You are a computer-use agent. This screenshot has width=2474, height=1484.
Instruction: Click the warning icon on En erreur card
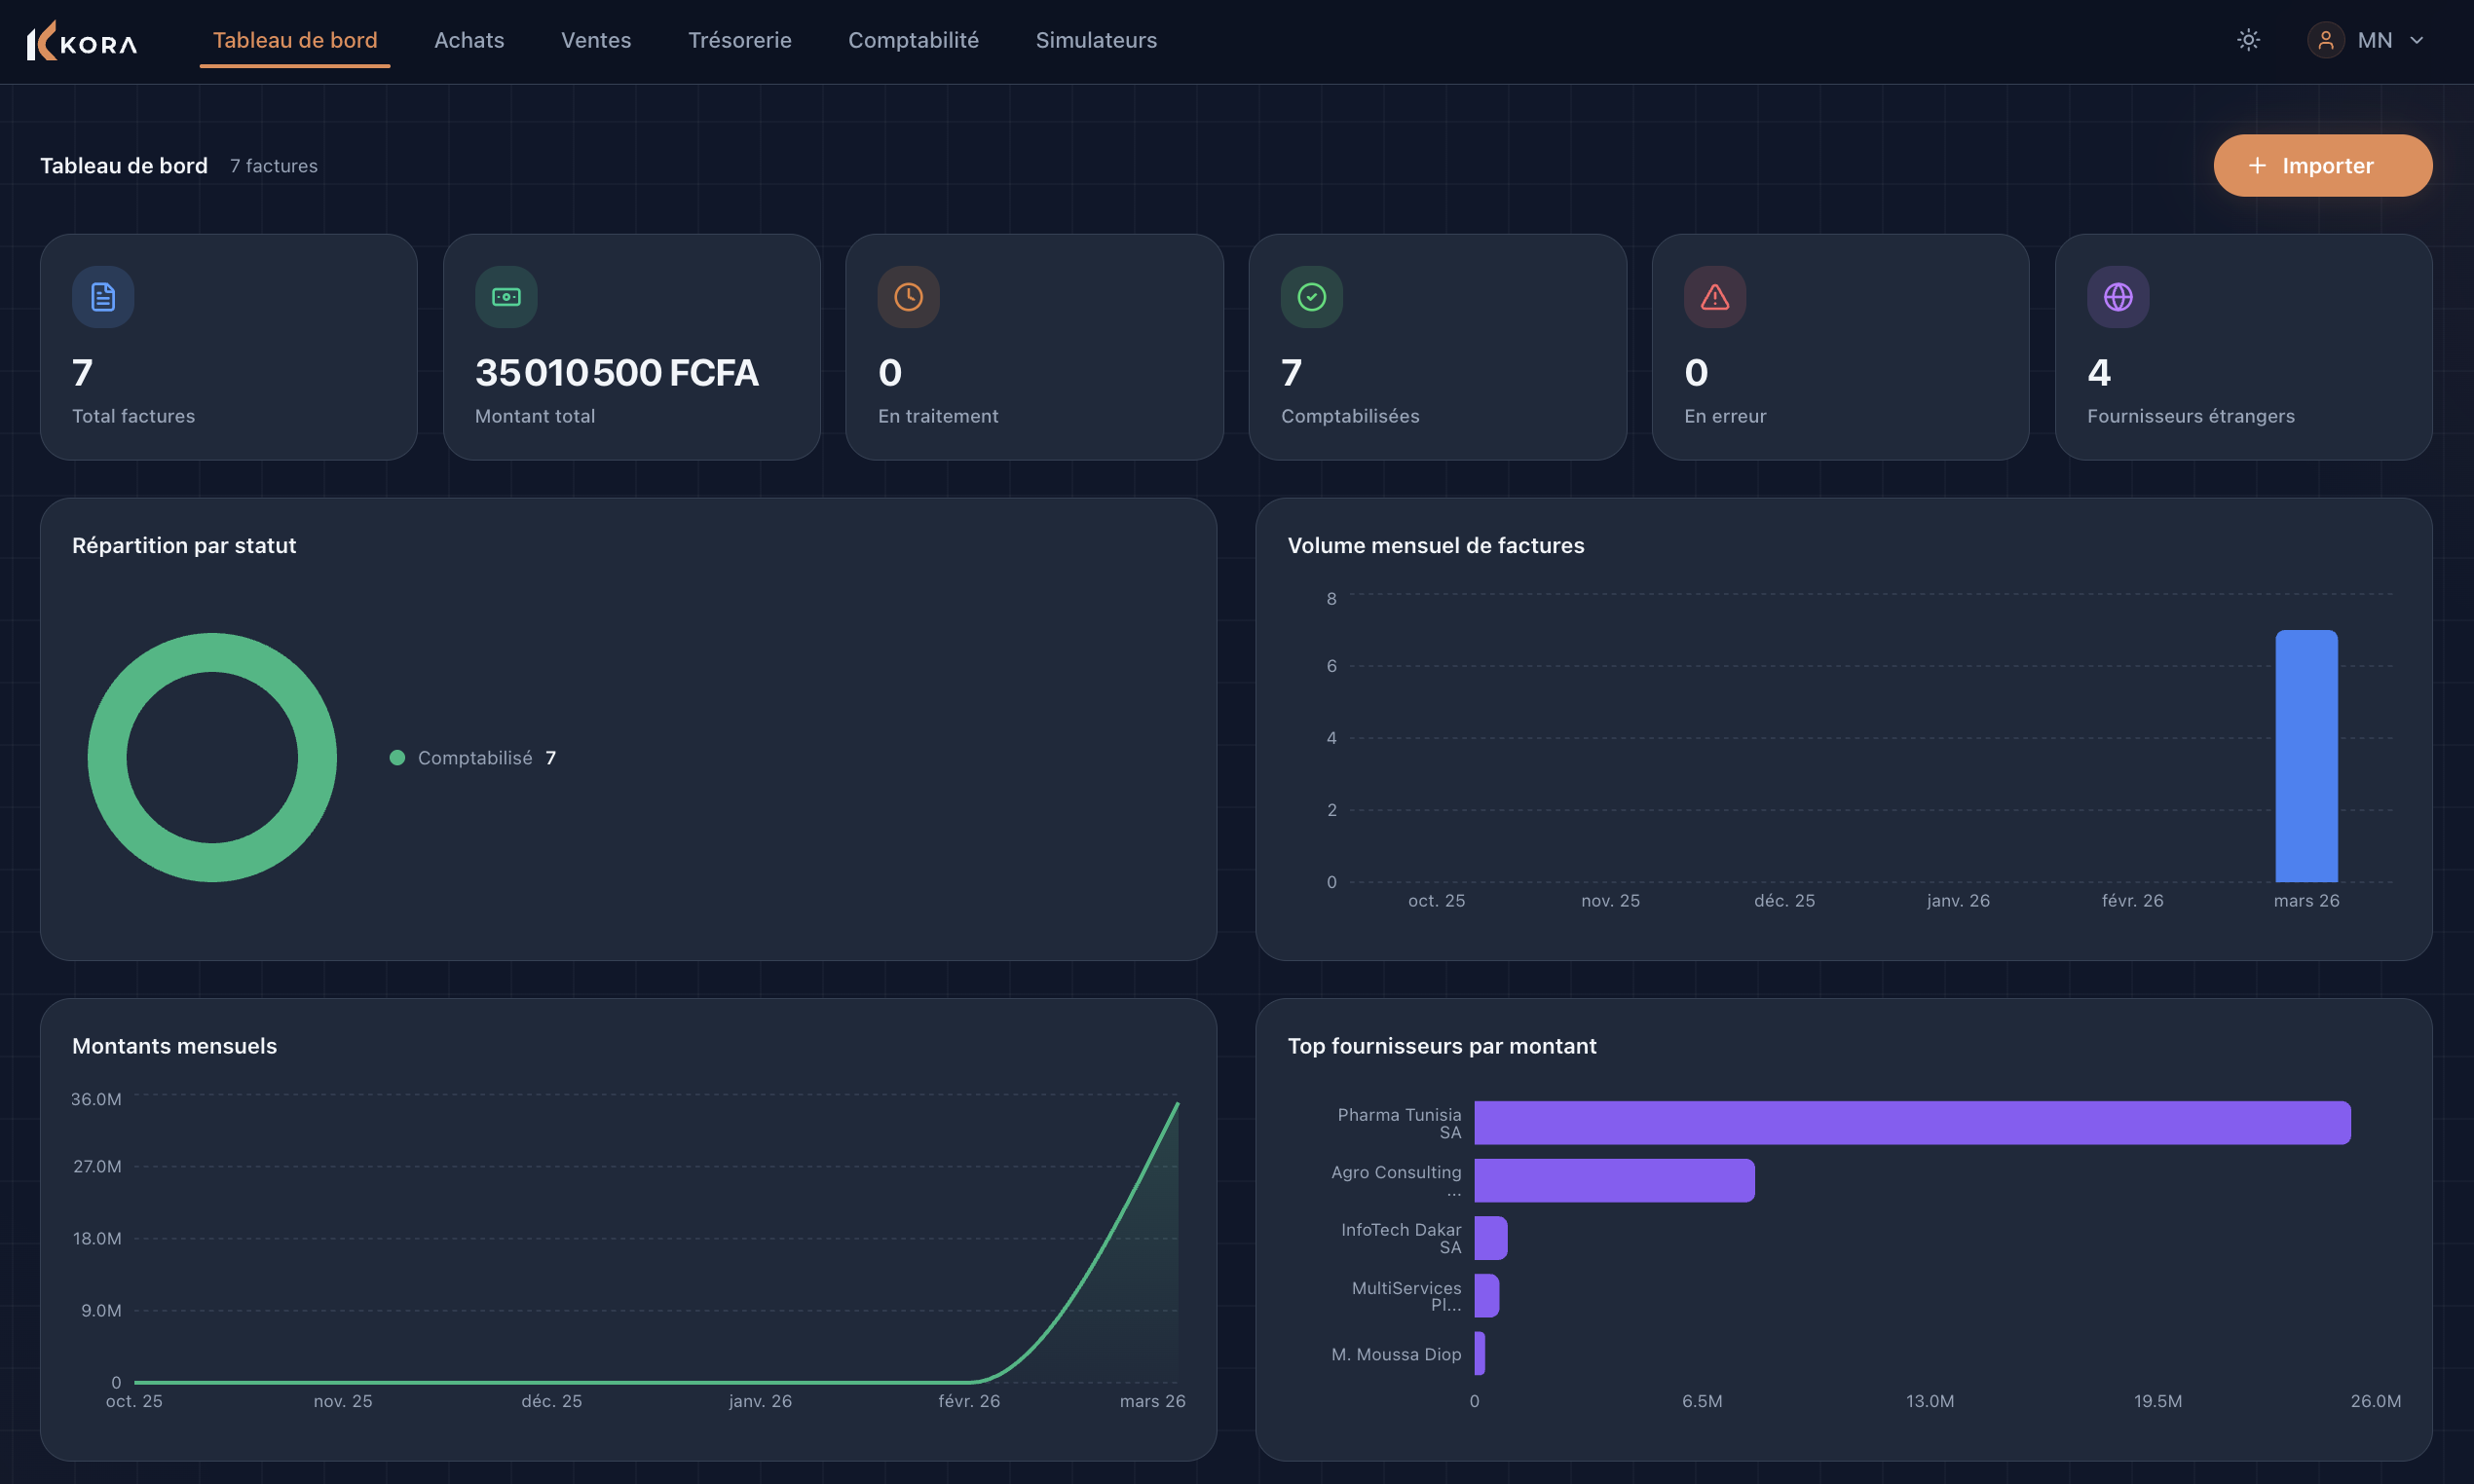pos(1714,296)
